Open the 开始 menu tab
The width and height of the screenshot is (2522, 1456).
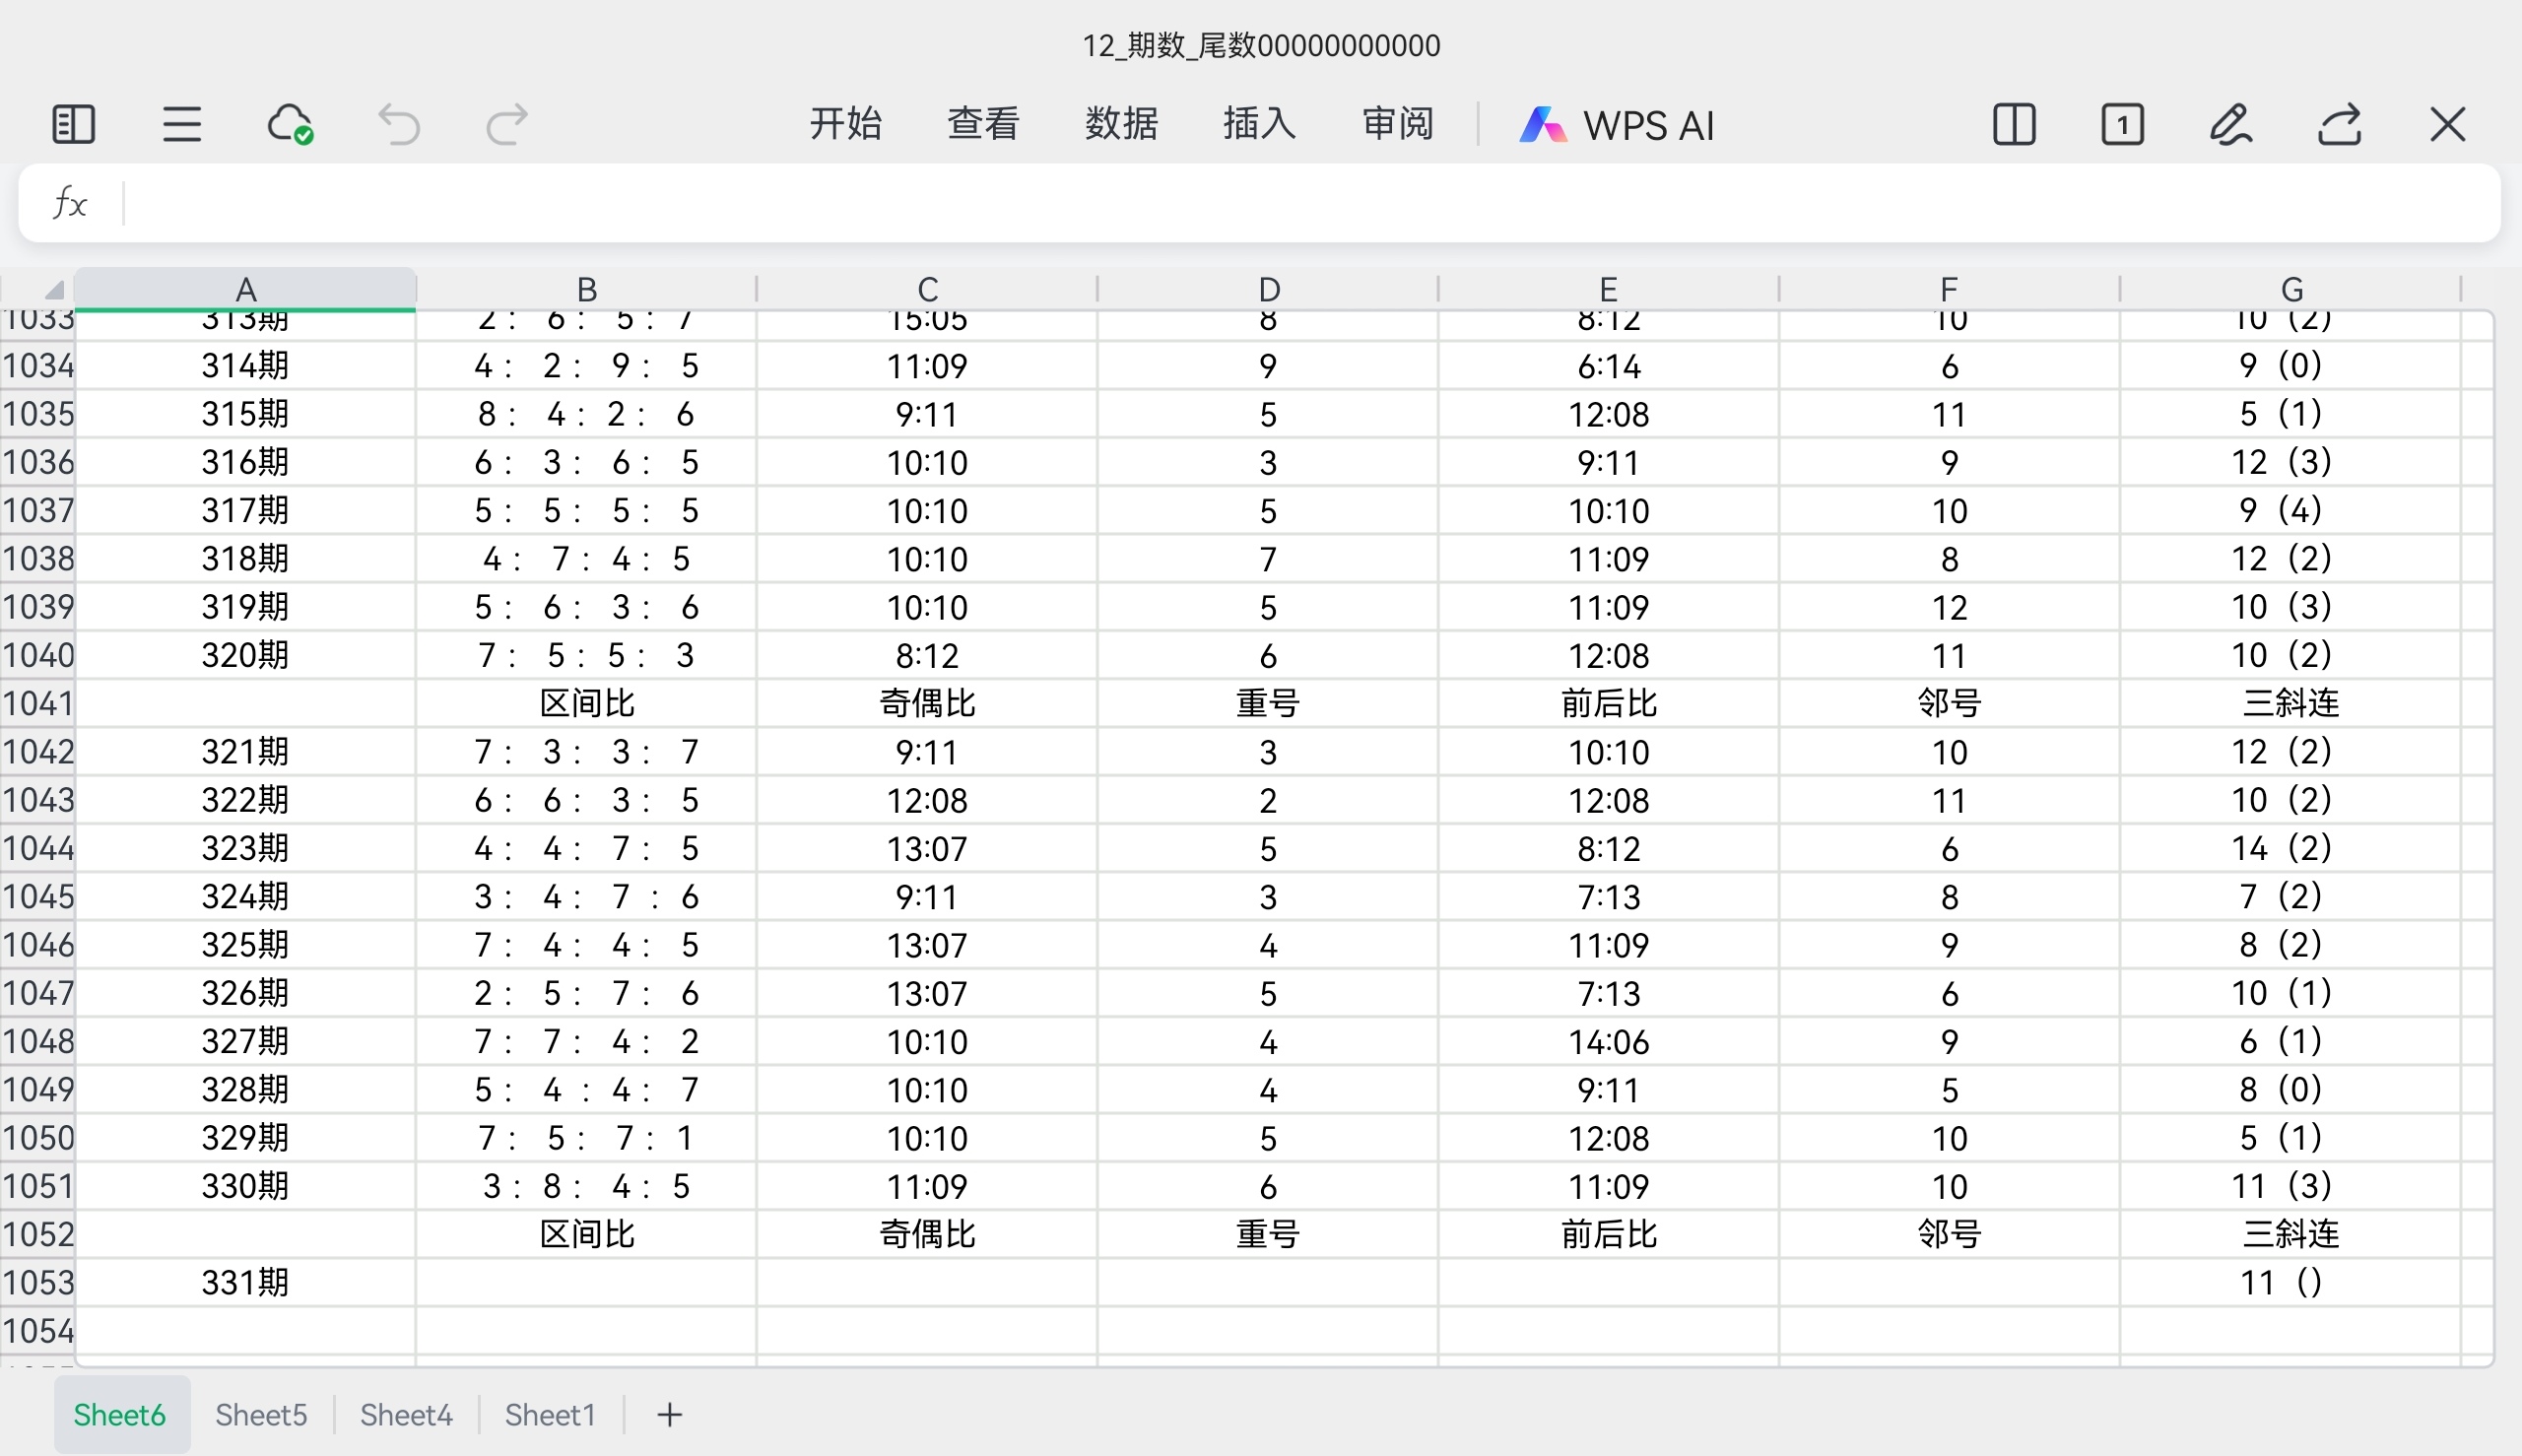click(845, 124)
